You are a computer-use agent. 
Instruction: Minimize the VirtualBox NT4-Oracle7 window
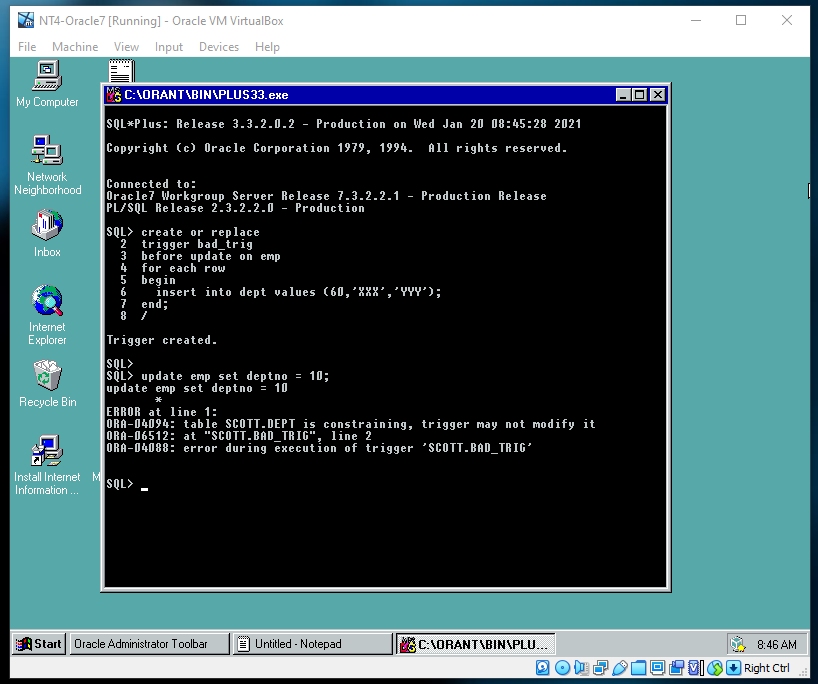(696, 20)
